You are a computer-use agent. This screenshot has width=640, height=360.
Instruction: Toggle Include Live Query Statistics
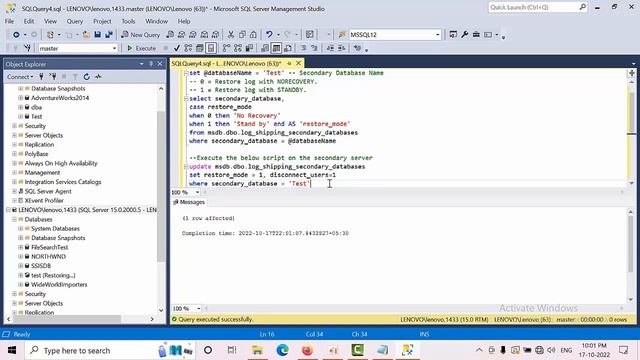(x=238, y=48)
